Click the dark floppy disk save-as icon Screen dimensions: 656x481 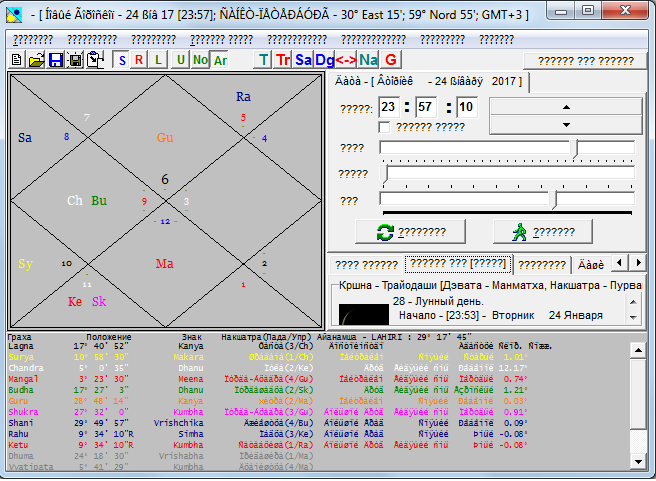click(75, 60)
